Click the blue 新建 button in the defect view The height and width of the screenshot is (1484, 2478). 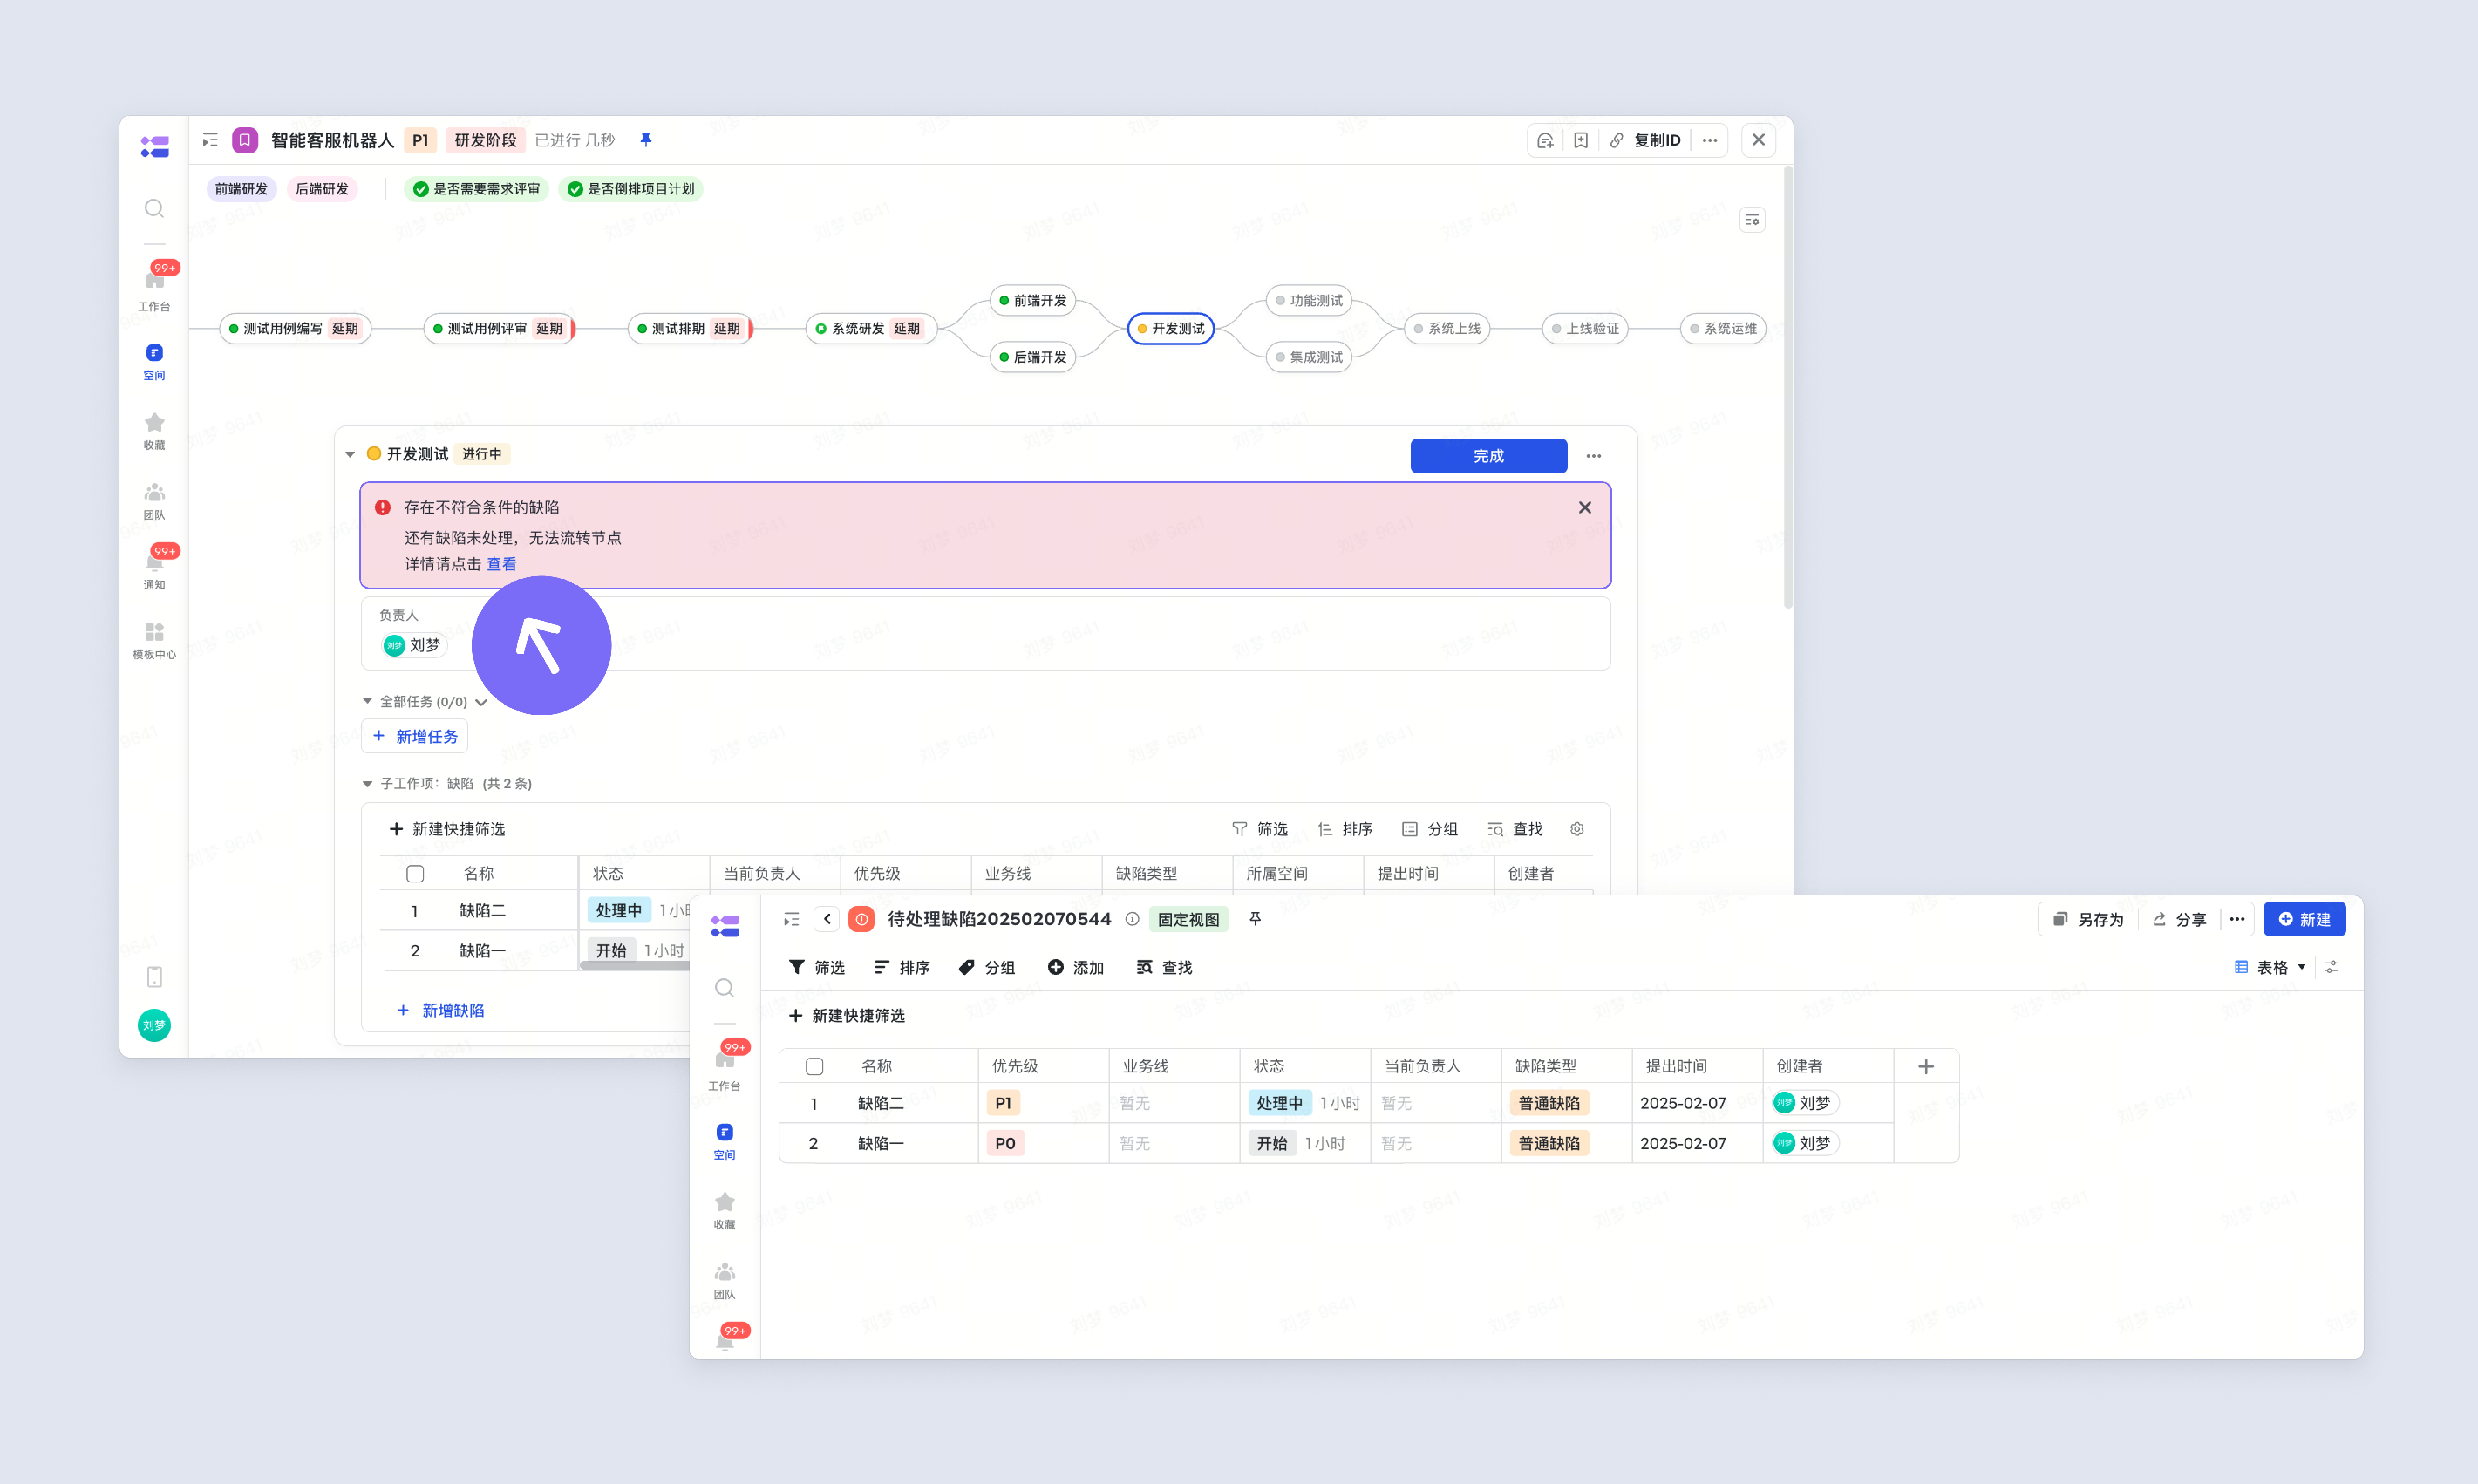coord(2304,919)
